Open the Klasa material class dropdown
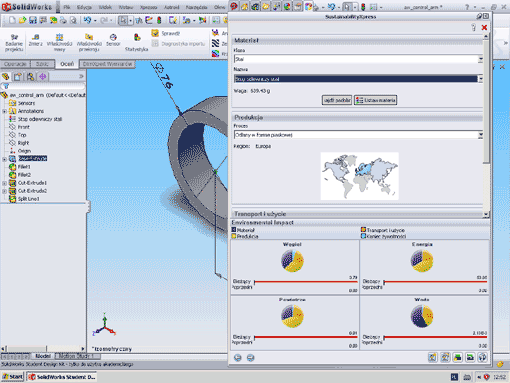The width and height of the screenshot is (510, 383). (480, 59)
